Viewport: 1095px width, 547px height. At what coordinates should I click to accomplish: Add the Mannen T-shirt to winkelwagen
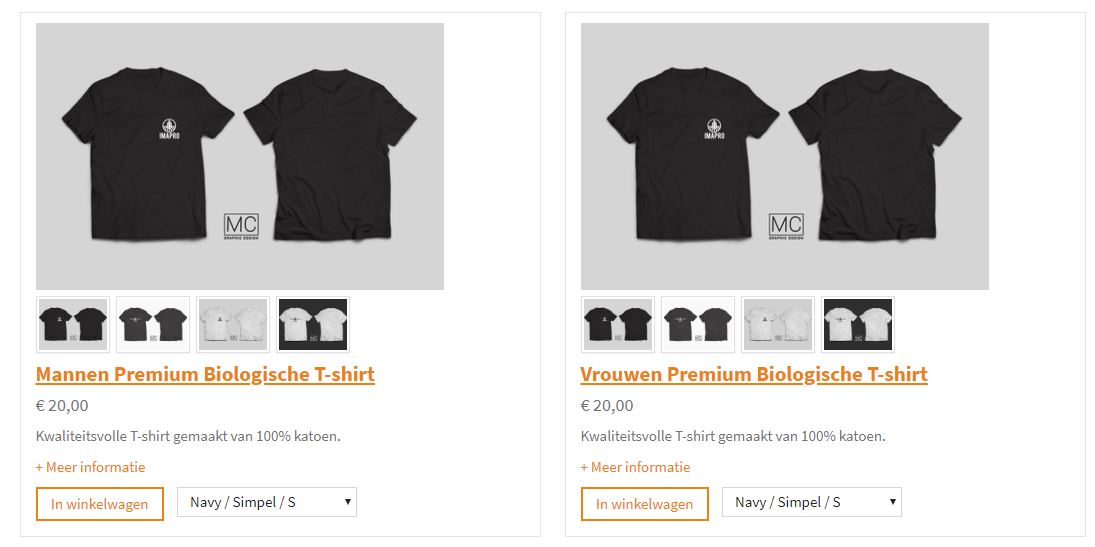tap(100, 504)
